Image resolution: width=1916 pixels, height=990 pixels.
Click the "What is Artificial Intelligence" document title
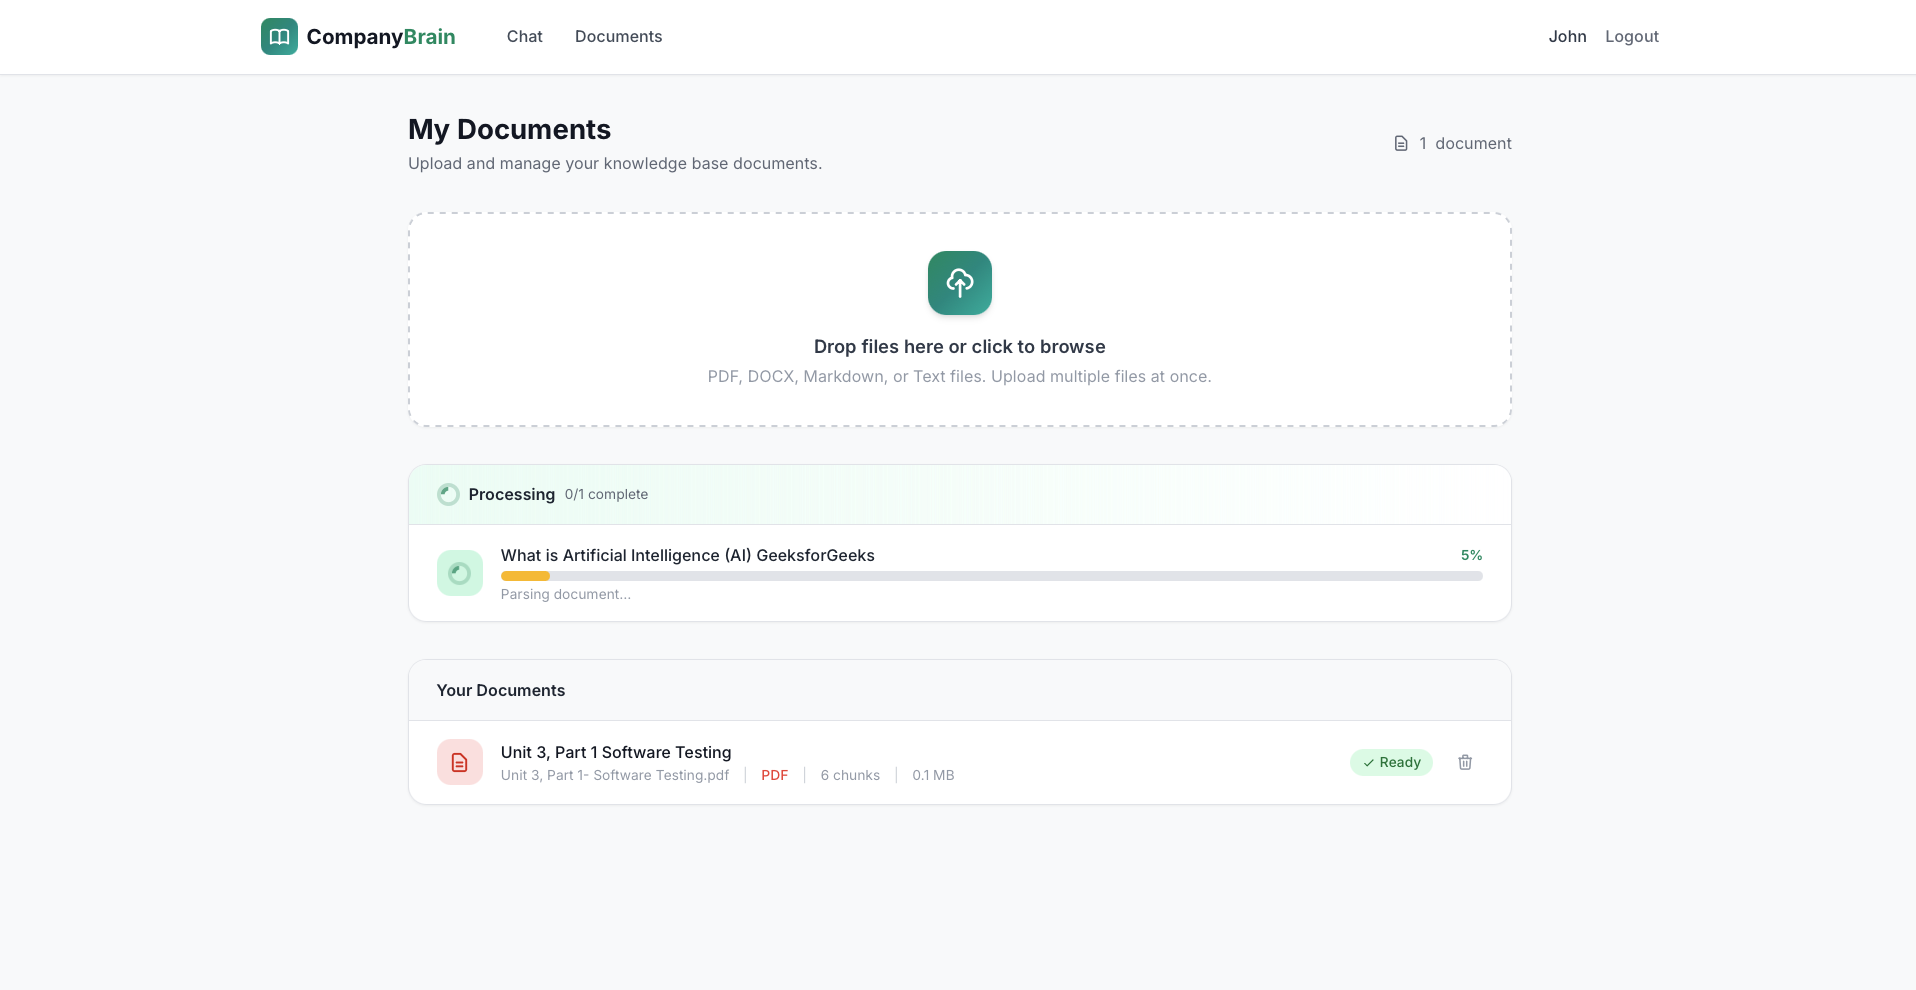pos(687,555)
